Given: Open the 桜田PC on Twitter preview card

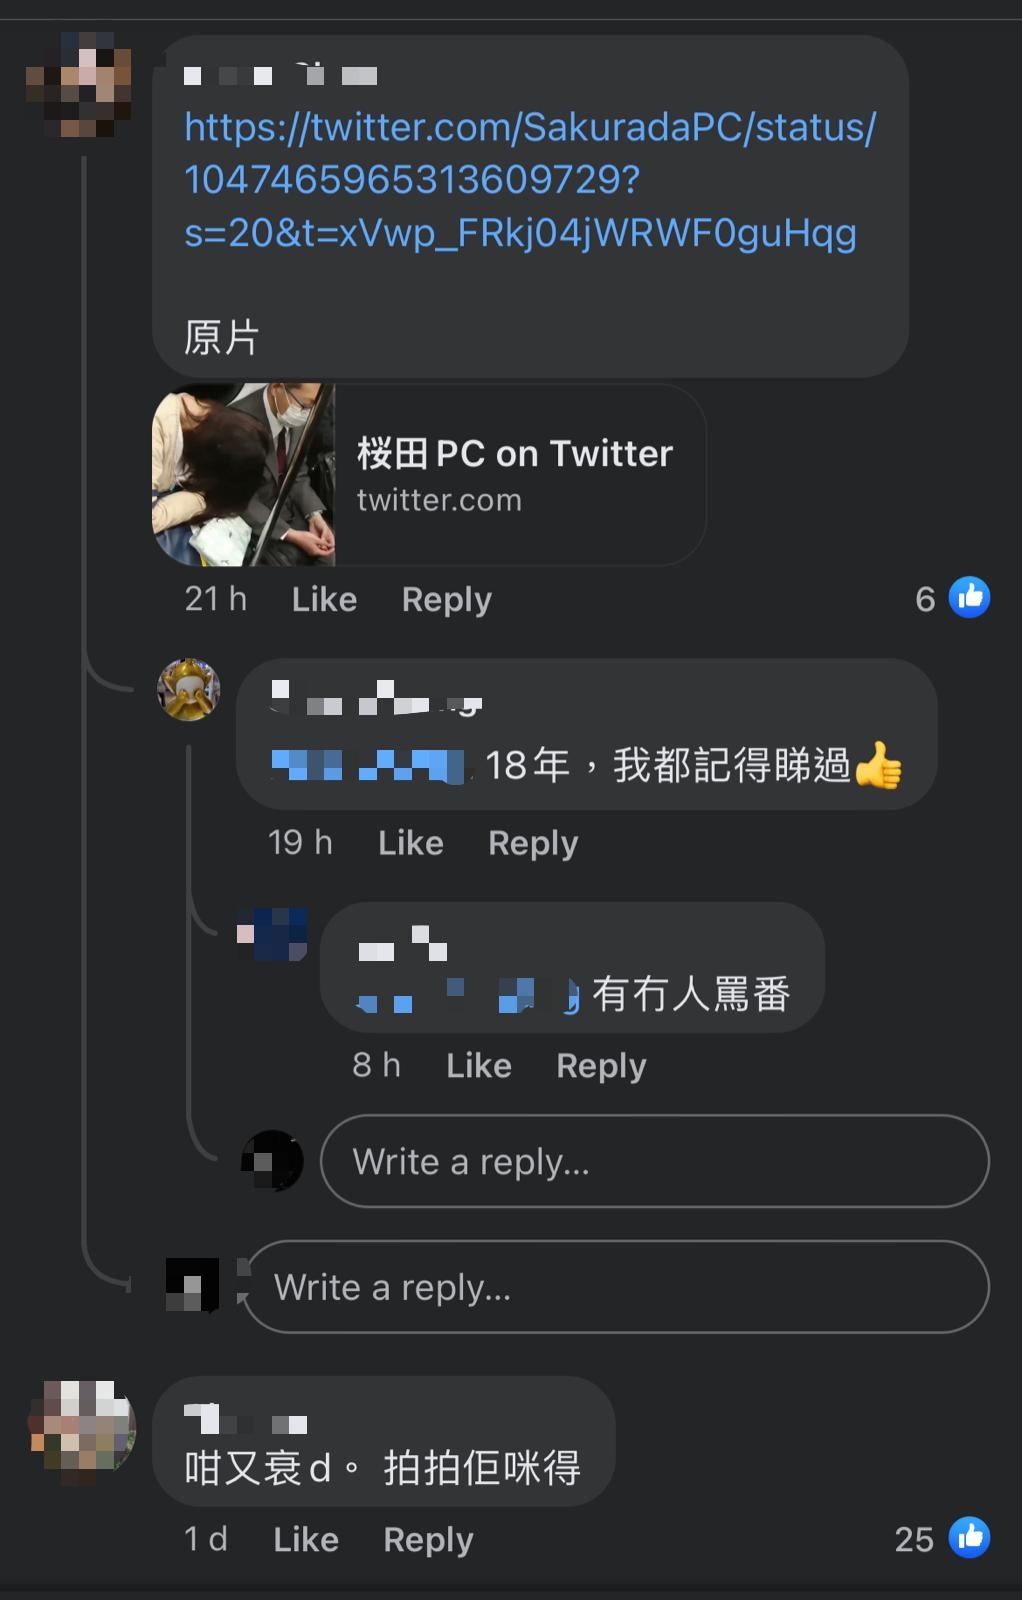Looking at the screenshot, I should 429,475.
